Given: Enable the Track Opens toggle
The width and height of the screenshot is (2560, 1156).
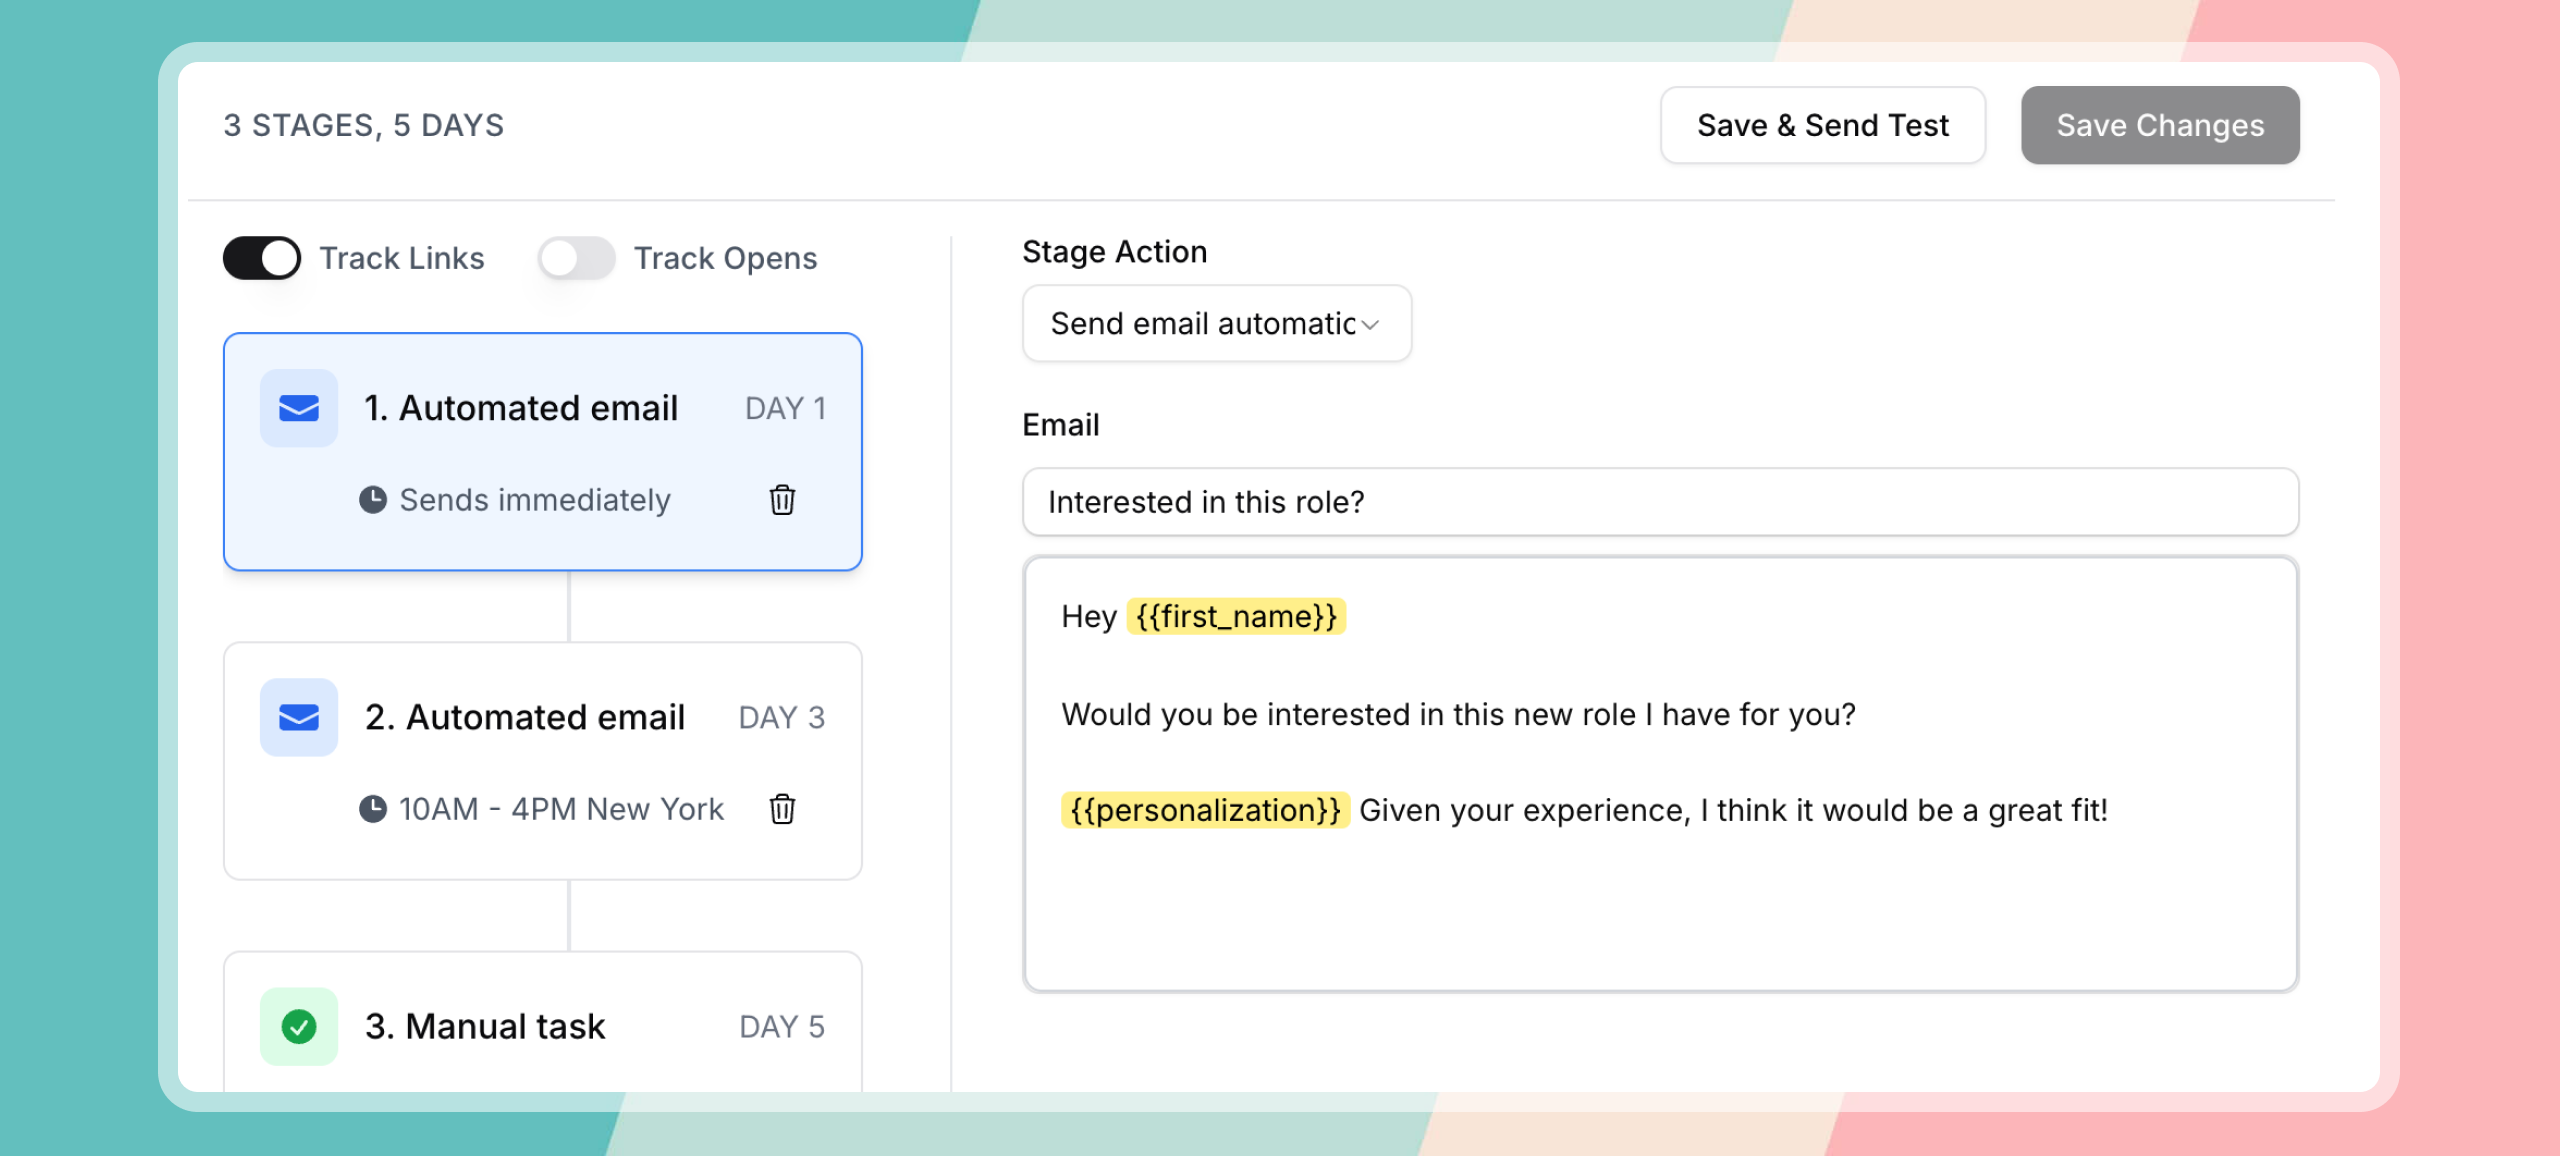Looking at the screenshot, I should coord(576,258).
